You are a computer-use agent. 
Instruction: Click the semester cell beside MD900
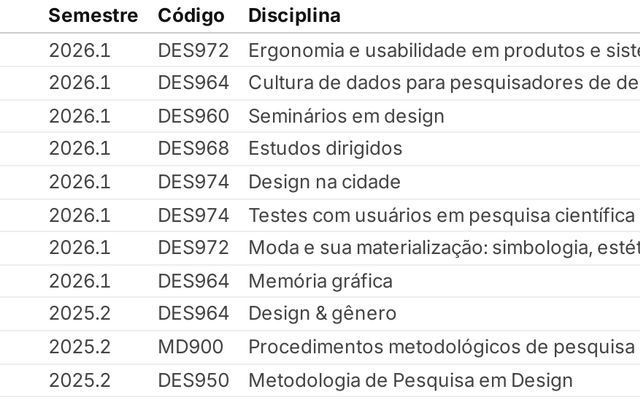point(80,347)
